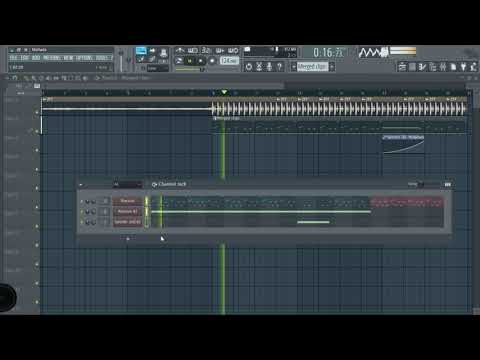The height and width of the screenshot is (360, 480).
Task: Open playlist options menu arrow
Action: [7, 78]
